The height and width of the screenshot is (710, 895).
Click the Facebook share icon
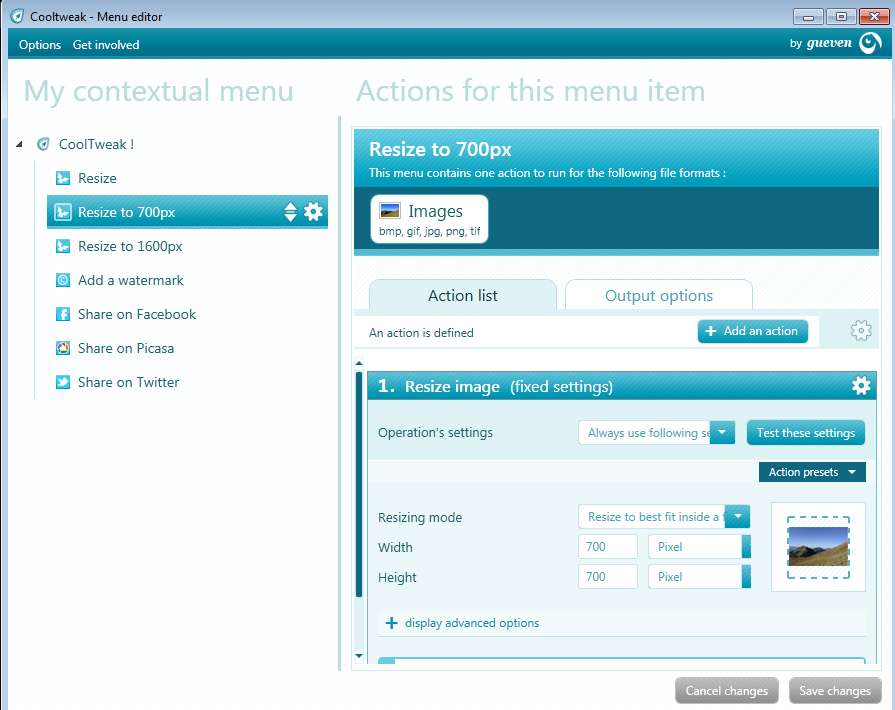click(x=63, y=314)
